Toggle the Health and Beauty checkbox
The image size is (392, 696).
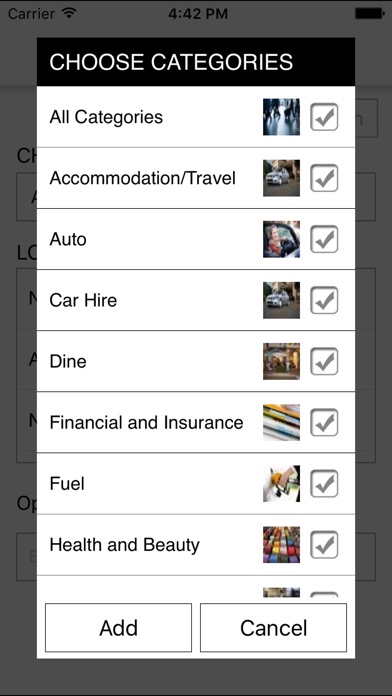tap(324, 545)
